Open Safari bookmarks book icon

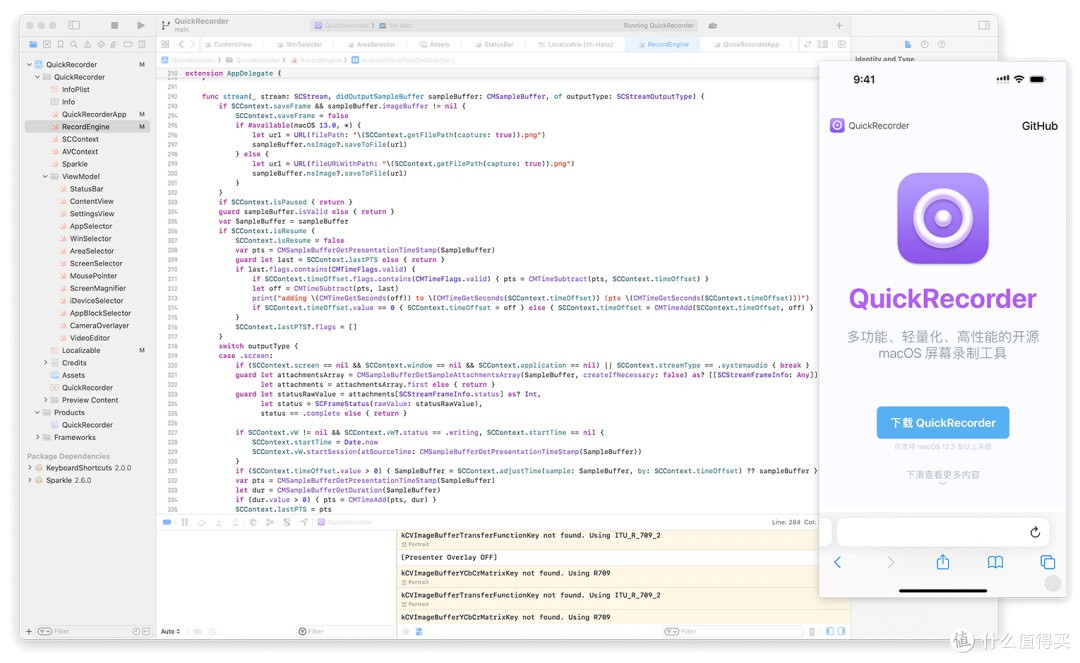pyautogui.click(x=995, y=562)
